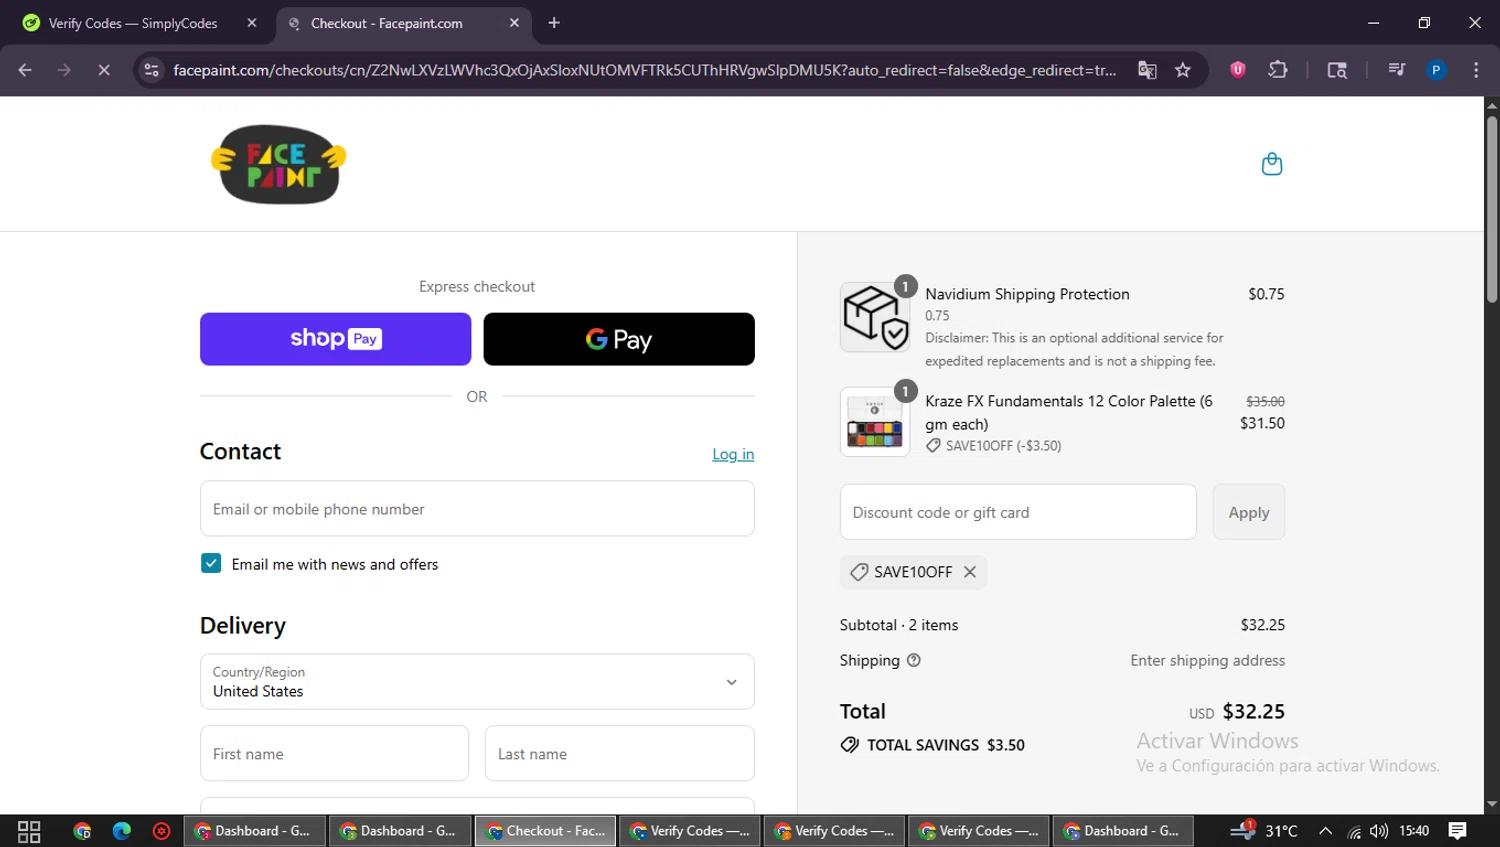Open Checkout Fac... taskbar window
Viewport: 1500px width, 847px height.
546,831
